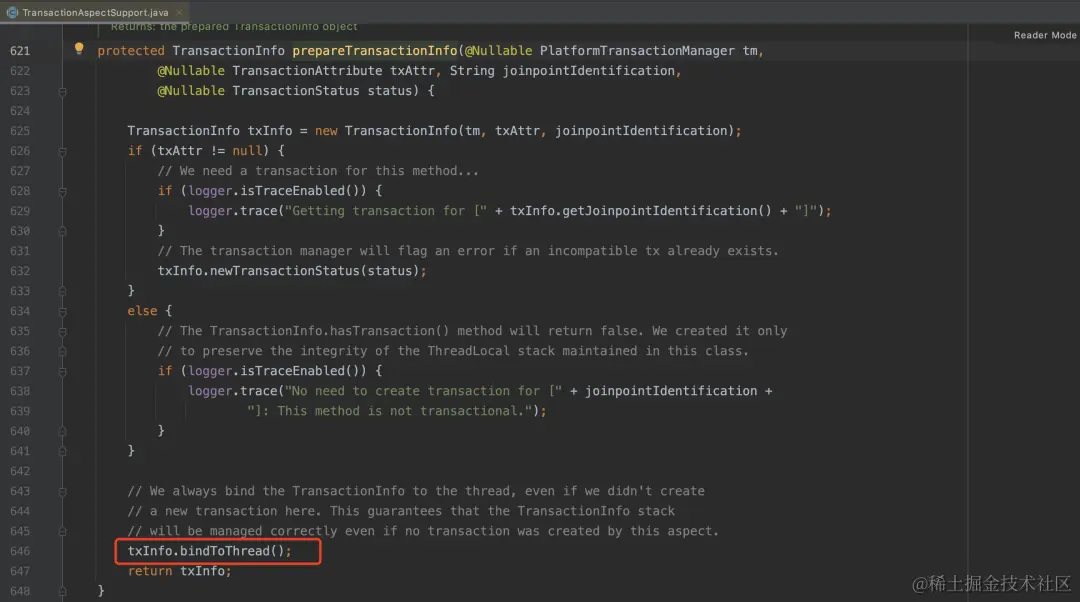Click the TransactionAttribute type on line 622
Screen dimensions: 1080x602
[307, 71]
